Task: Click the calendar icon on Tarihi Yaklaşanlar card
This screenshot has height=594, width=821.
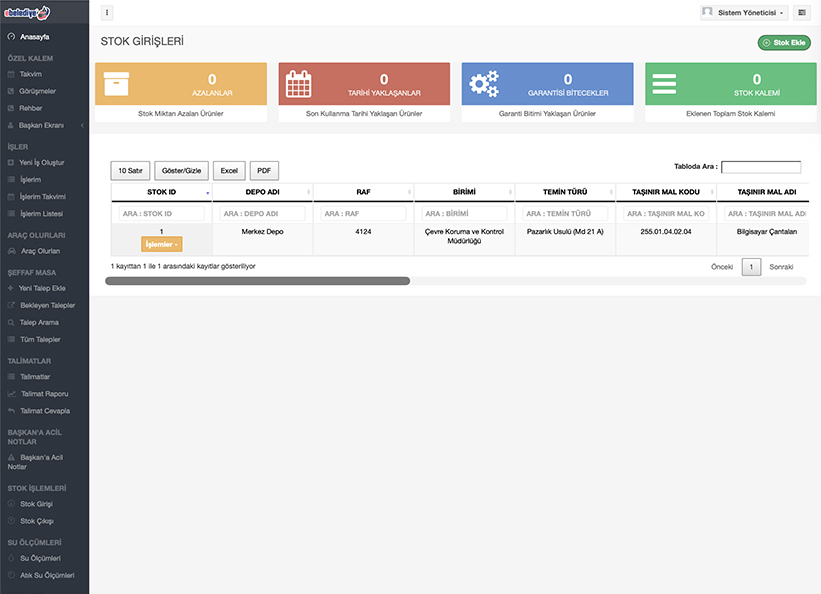Action: pyautogui.click(x=299, y=84)
